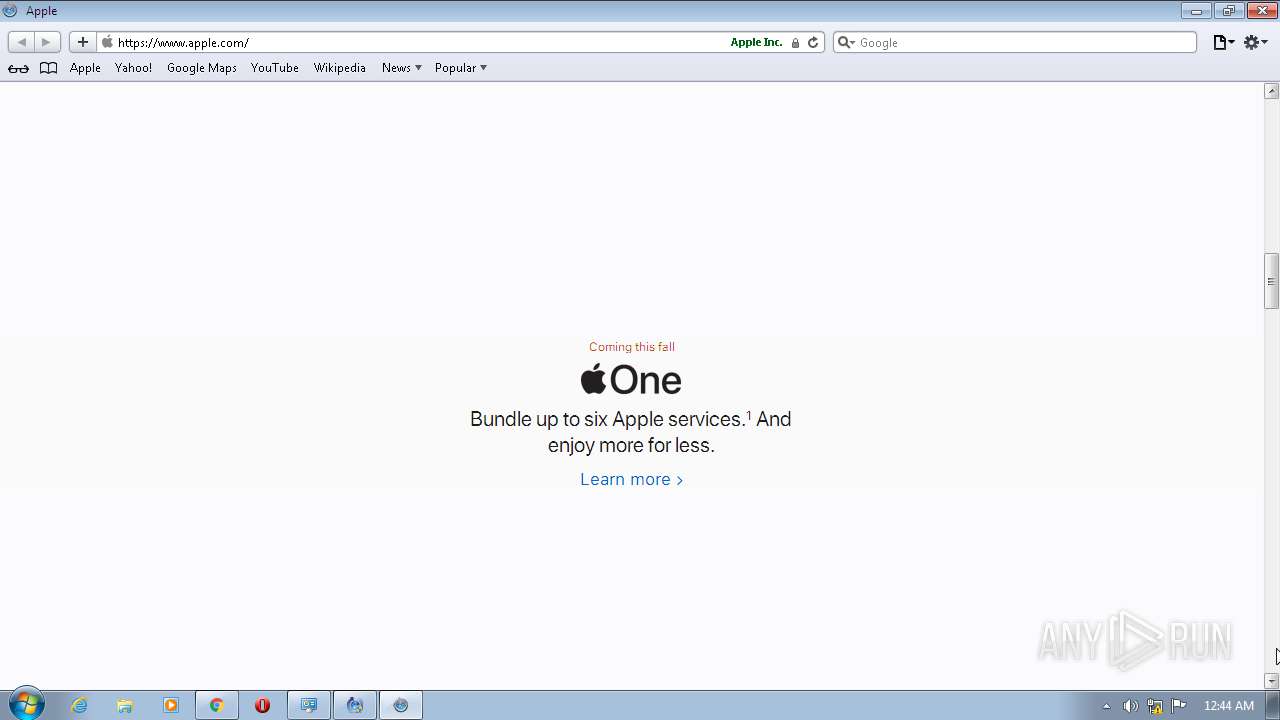This screenshot has width=1280, height=720.
Task: Open the Windows Start menu
Action: click(x=26, y=705)
